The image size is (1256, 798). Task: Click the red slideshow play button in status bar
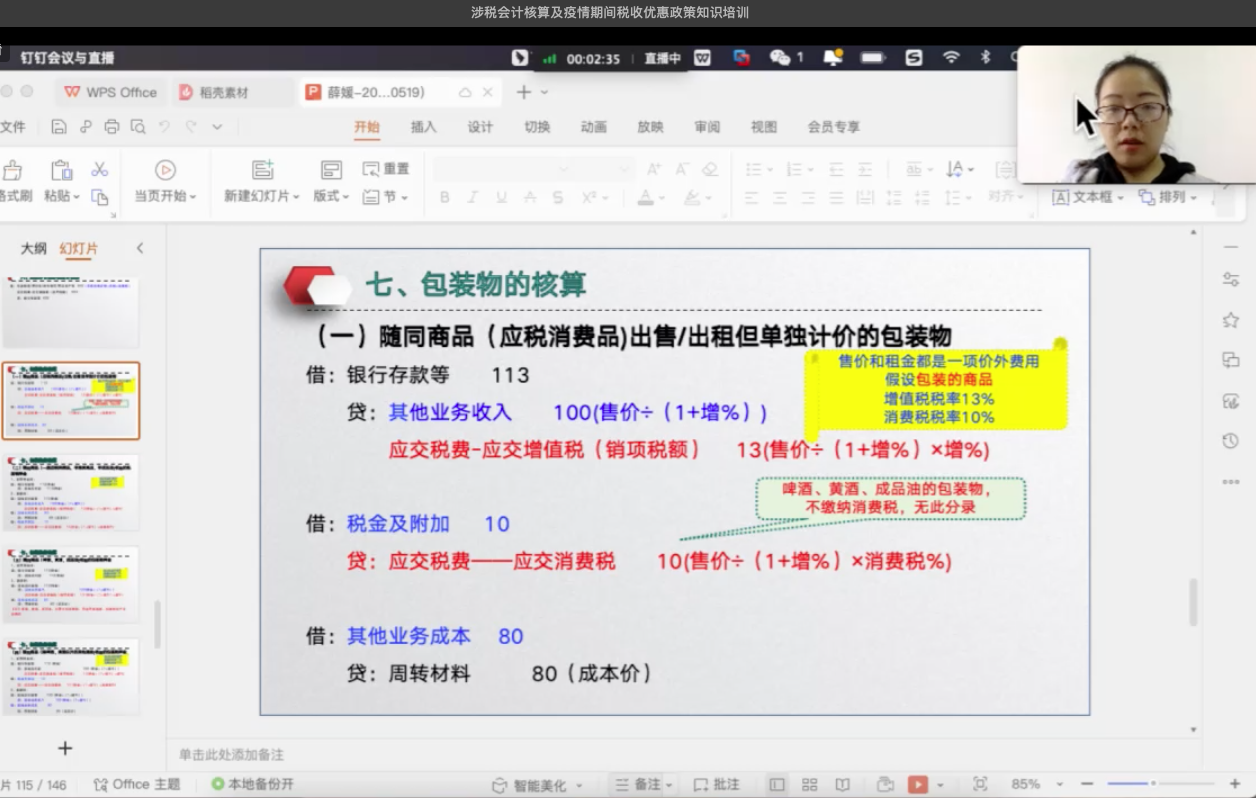pos(917,785)
